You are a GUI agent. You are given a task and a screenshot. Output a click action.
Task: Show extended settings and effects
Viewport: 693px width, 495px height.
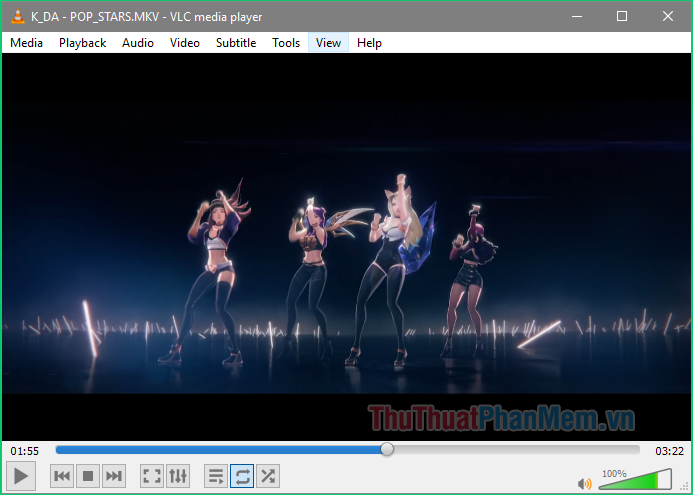pos(178,476)
